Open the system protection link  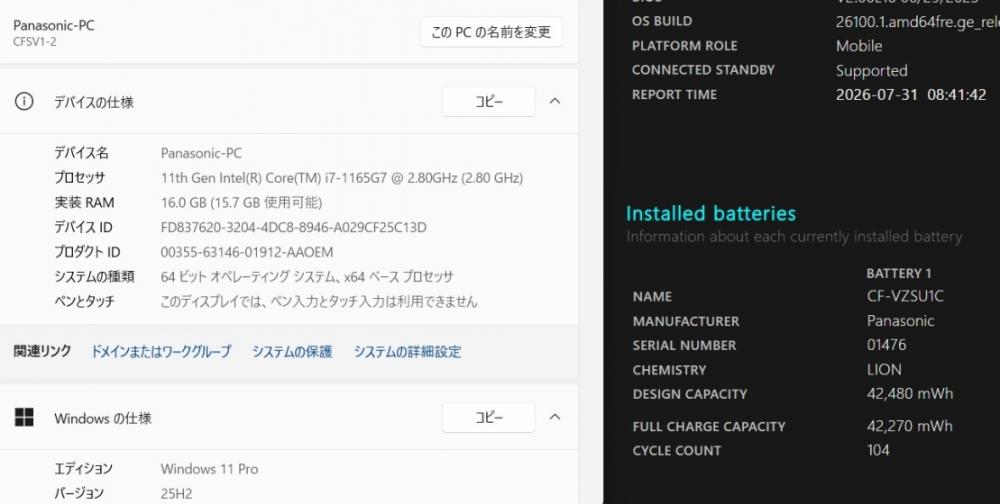292,352
